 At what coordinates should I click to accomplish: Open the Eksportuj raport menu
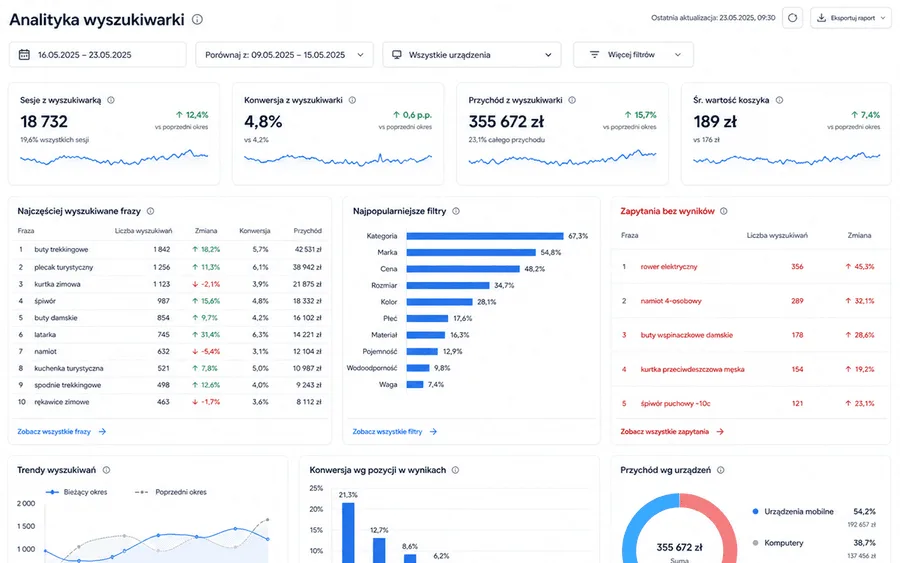[x=851, y=18]
